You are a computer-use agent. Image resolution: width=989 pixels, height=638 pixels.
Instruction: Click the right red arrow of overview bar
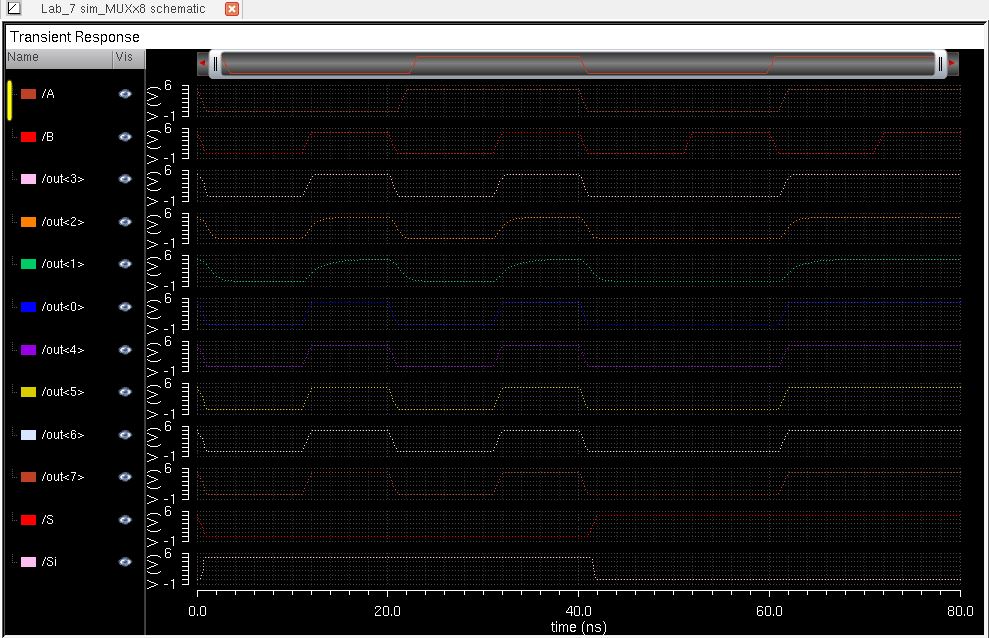(952, 63)
